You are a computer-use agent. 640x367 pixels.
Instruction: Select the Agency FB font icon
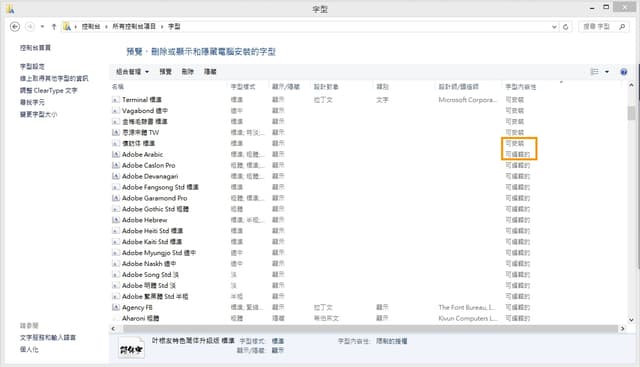pyautogui.click(x=116, y=307)
